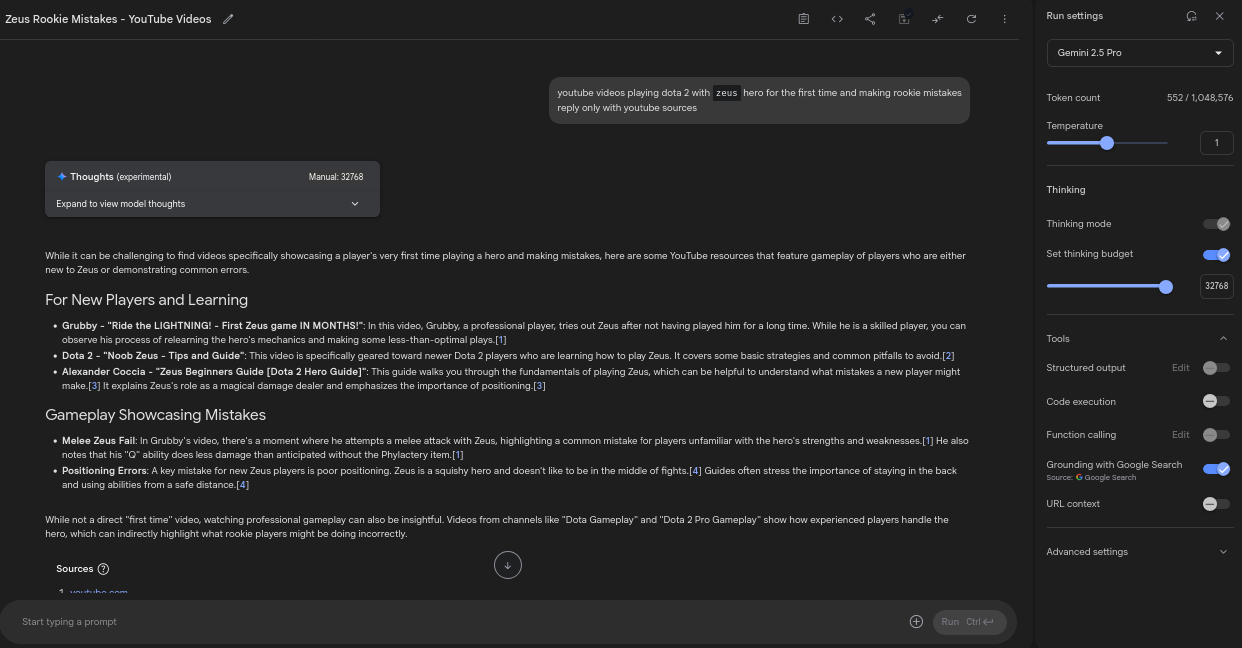Image resolution: width=1242 pixels, height=648 pixels.
Task: Click Dota 2 - Noob Zeus bold title
Action: tap(153, 356)
